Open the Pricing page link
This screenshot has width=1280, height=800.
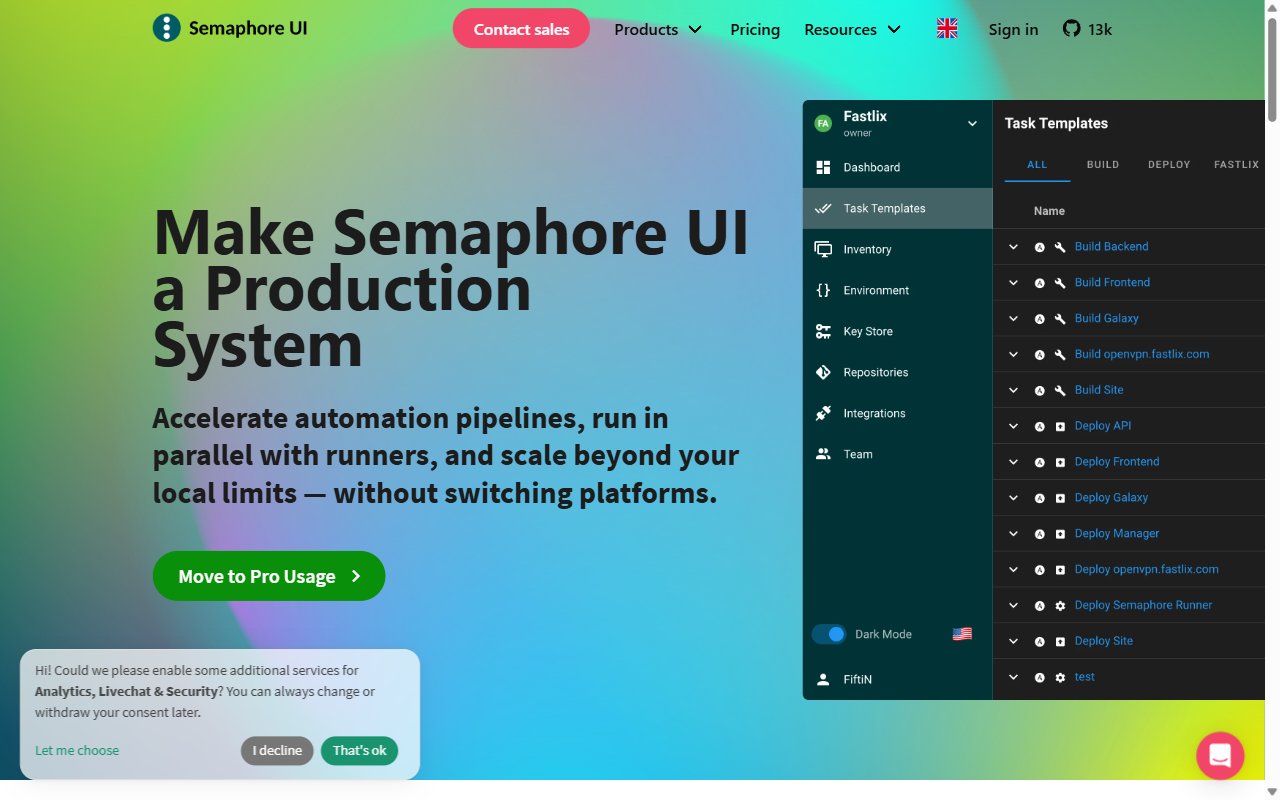(755, 29)
